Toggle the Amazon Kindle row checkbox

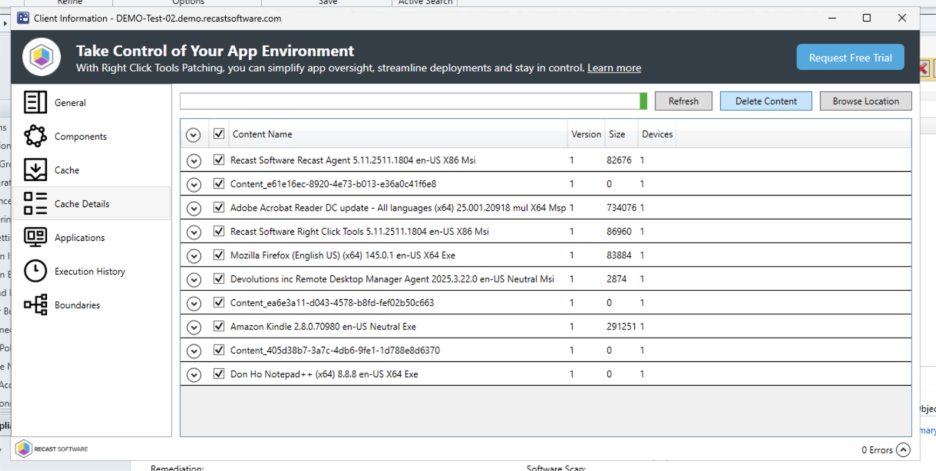219,326
